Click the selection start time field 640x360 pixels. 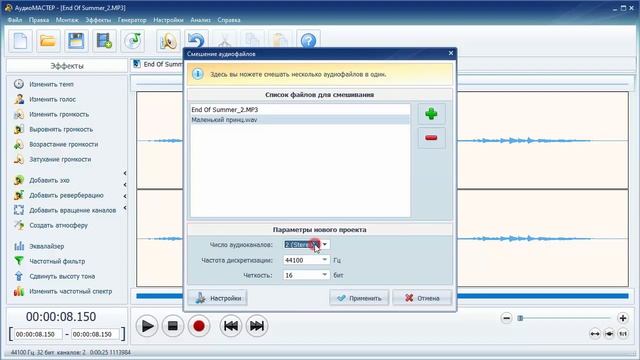point(38,334)
